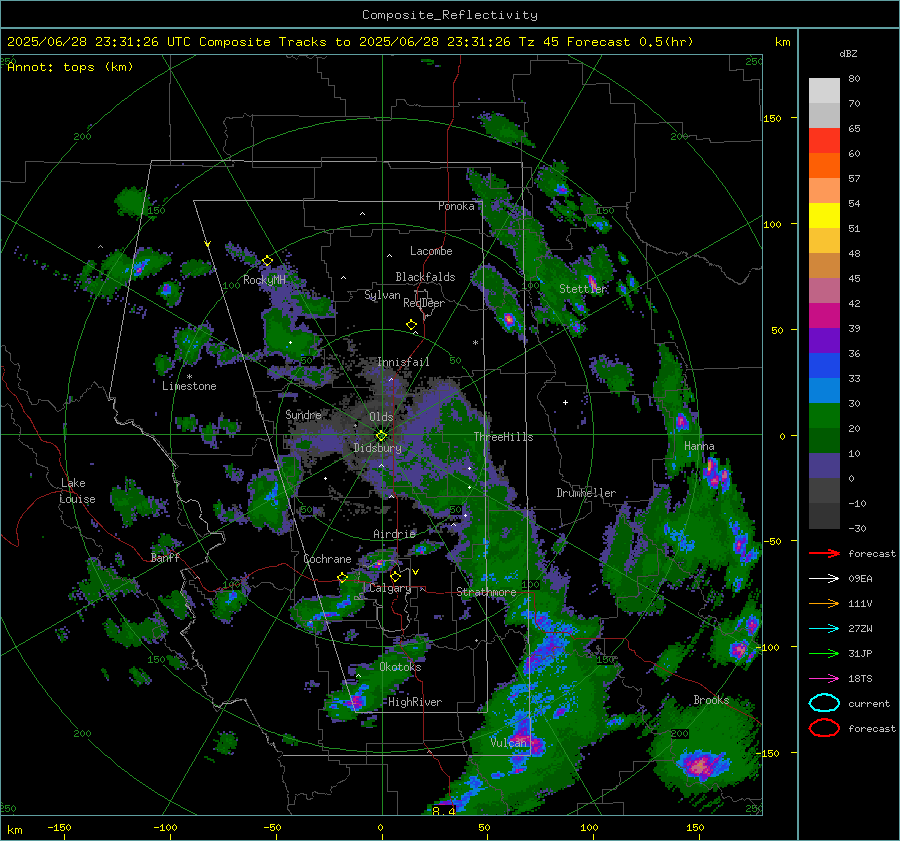This screenshot has width=900, height=841.
Task: Click the Blackfalds label
Action: point(425,277)
